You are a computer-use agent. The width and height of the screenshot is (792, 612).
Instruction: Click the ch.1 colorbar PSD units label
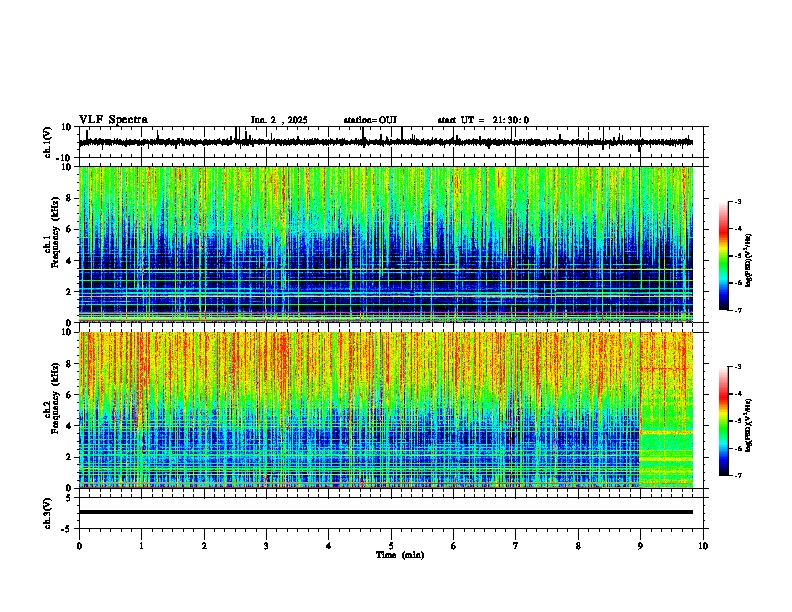748,260
